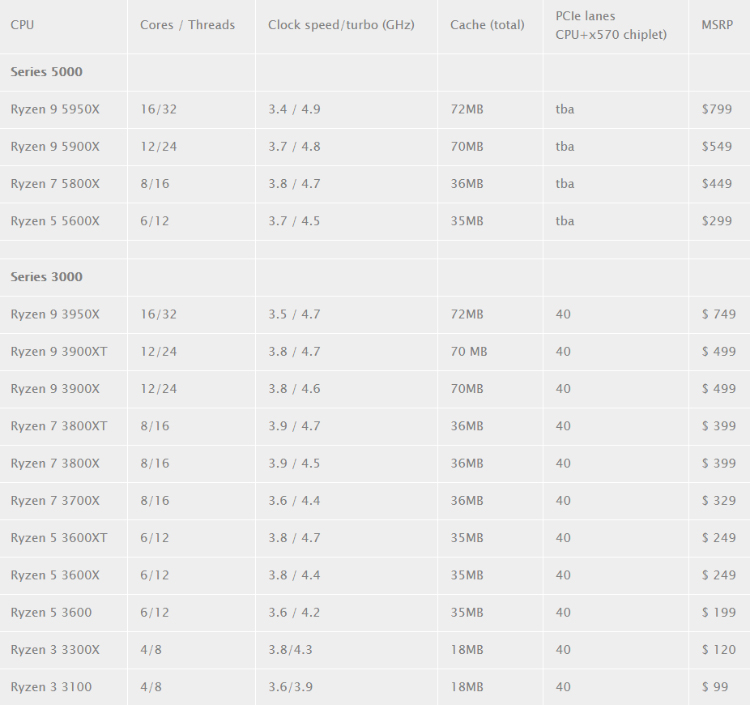
Task: Click the $ 749 MSRP value
Action: [718, 315]
